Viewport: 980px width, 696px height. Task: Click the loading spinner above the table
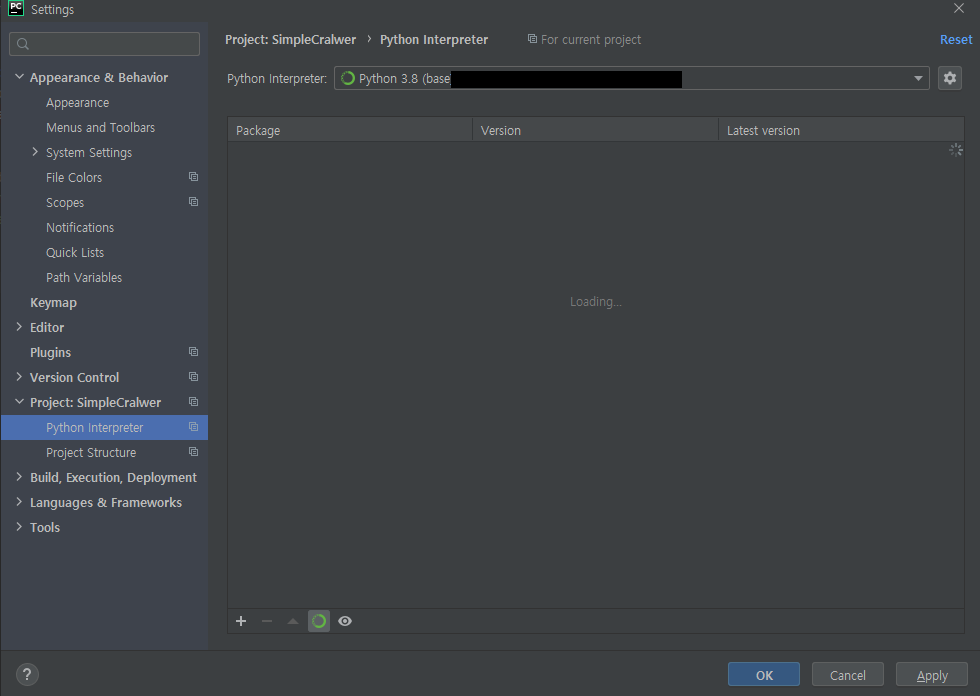[956, 150]
